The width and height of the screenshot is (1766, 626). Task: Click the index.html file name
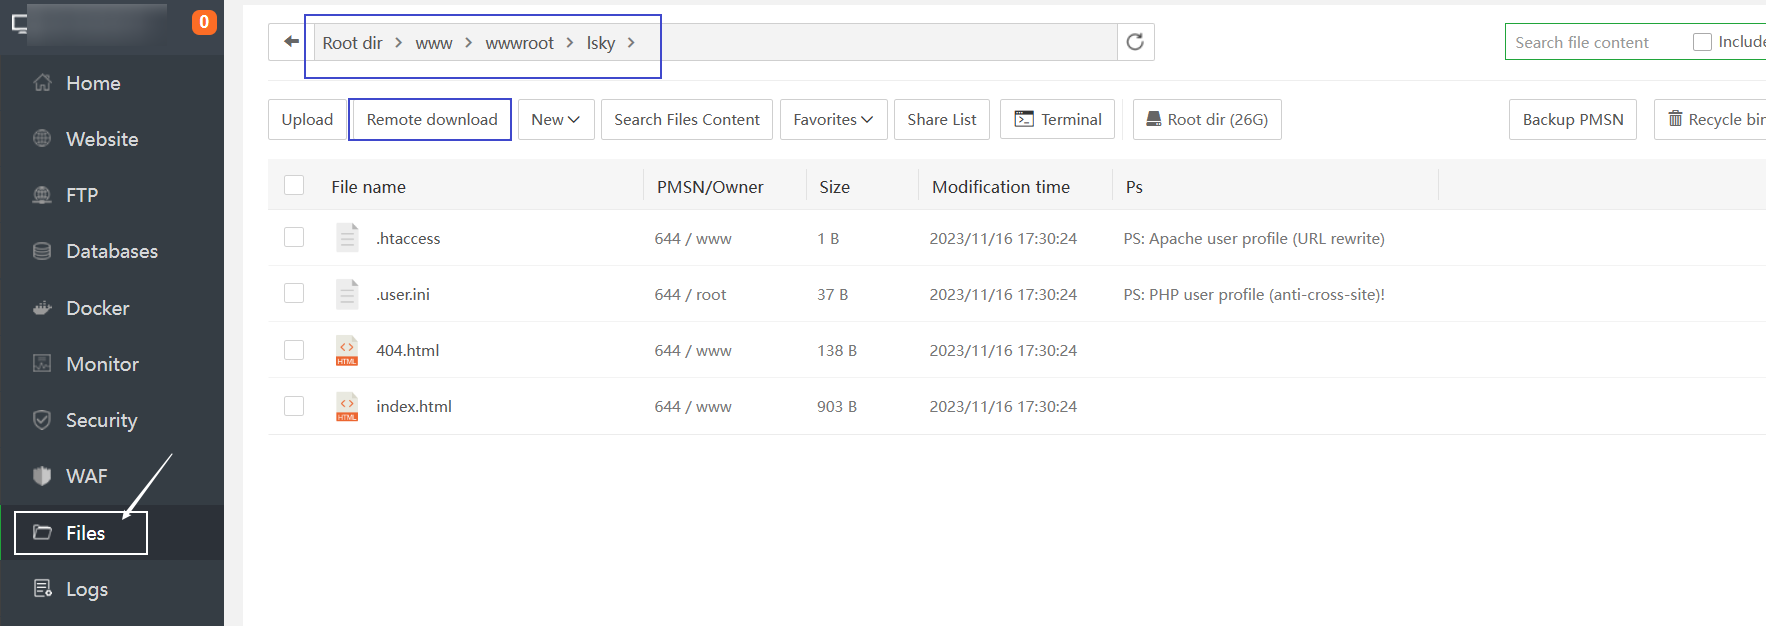[x=414, y=406]
